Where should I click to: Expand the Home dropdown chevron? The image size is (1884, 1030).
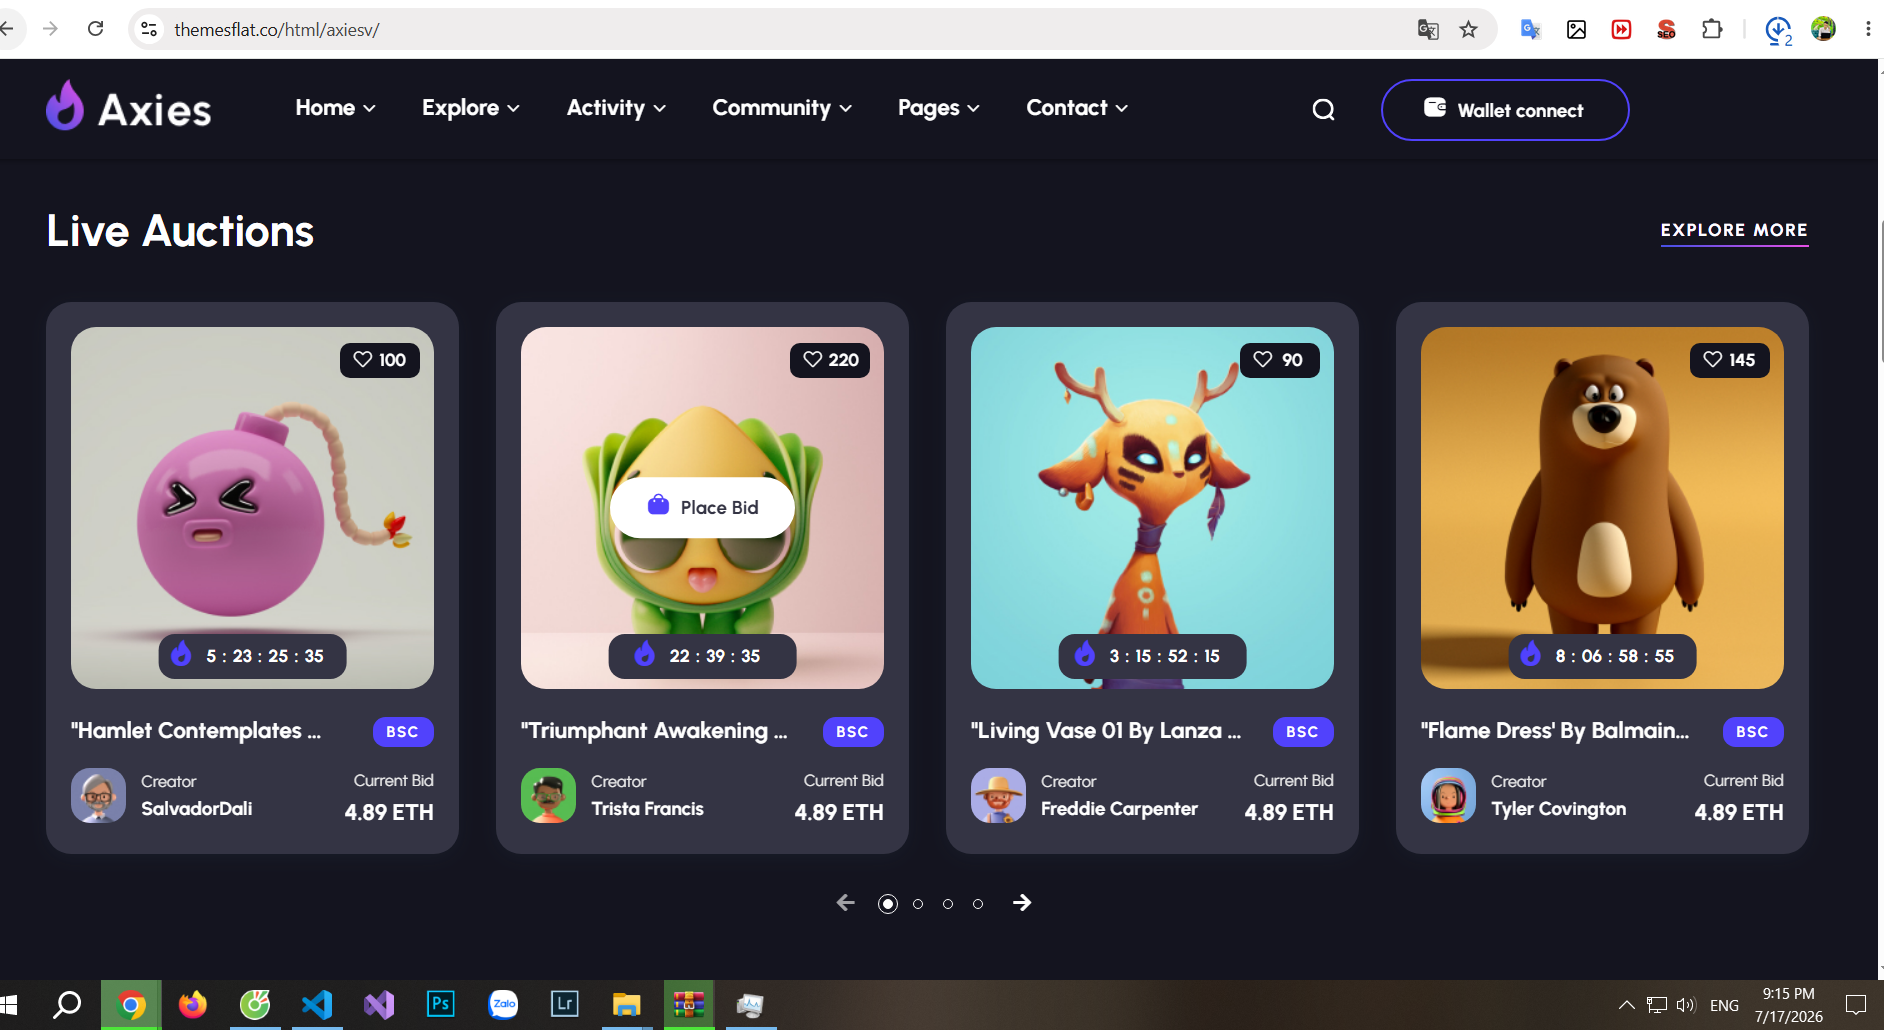[x=369, y=109]
